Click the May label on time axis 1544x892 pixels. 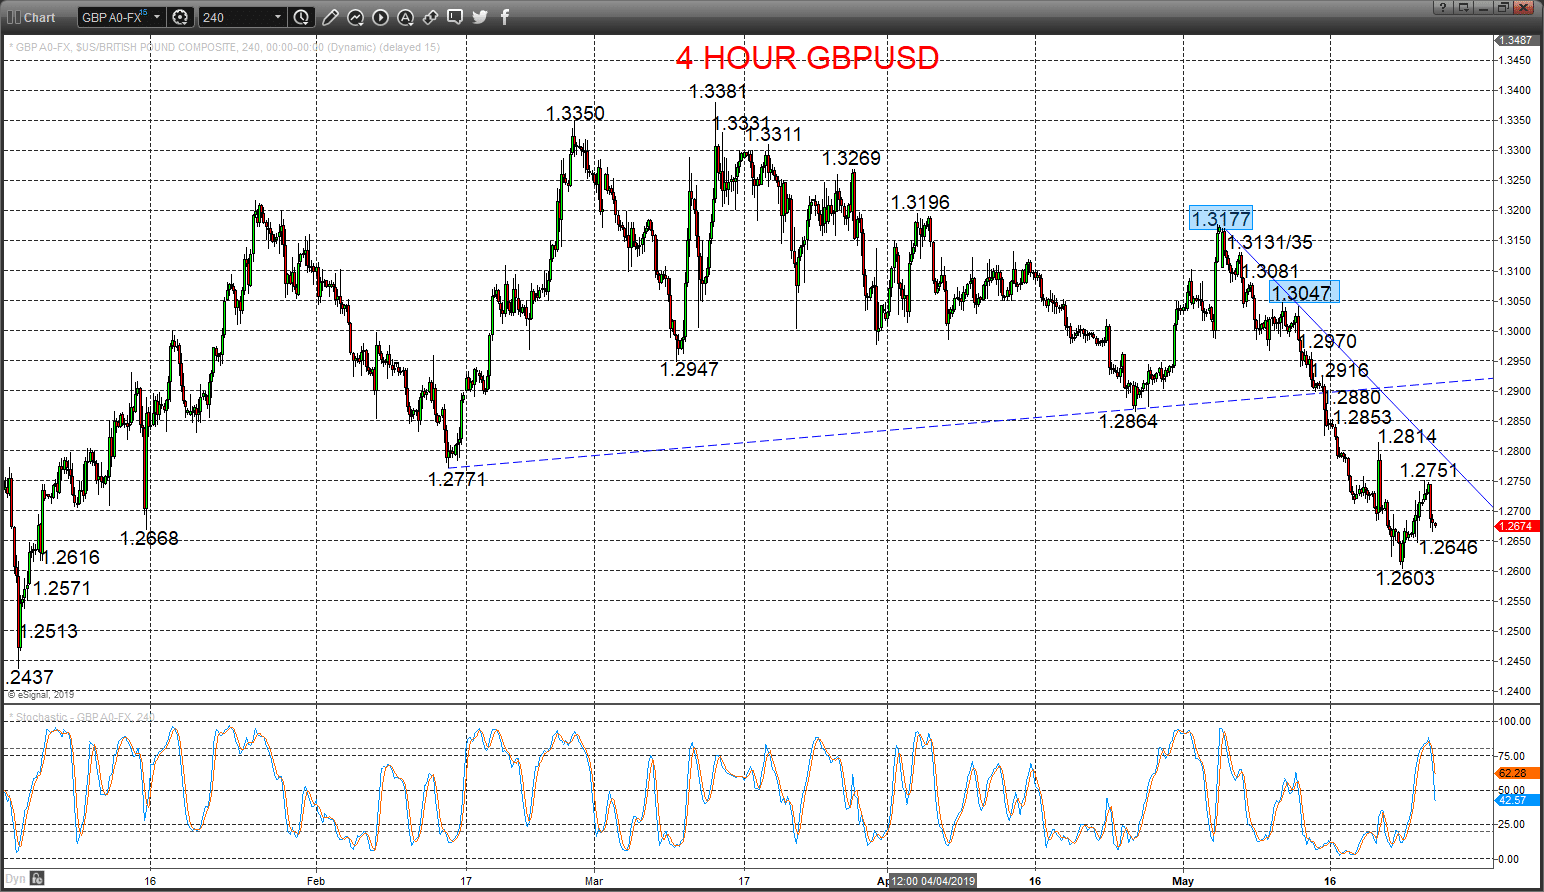(1183, 881)
